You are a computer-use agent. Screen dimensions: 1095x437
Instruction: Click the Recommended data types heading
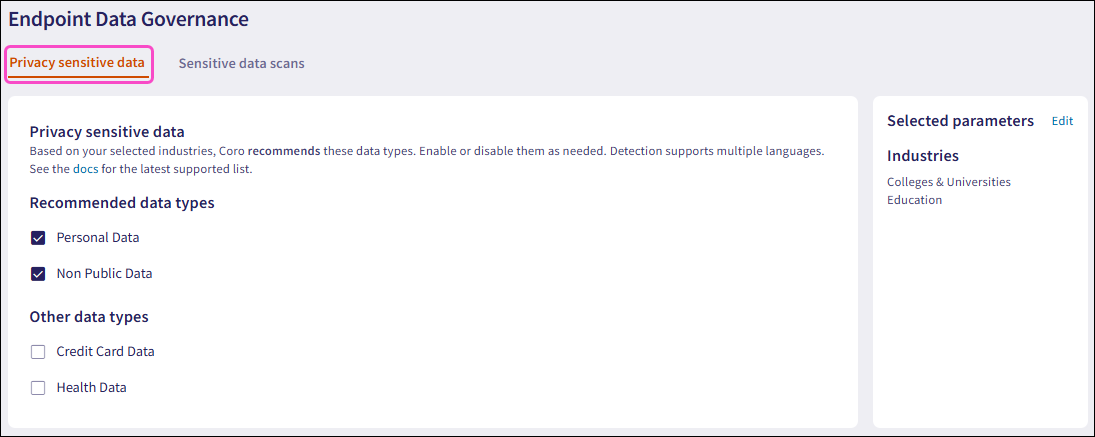(122, 203)
